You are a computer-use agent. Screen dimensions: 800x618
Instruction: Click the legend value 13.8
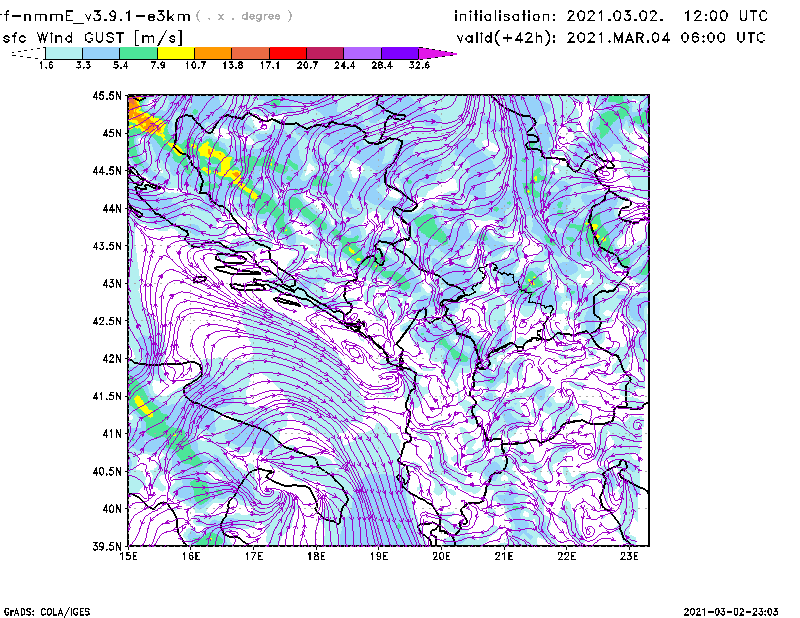232,65
